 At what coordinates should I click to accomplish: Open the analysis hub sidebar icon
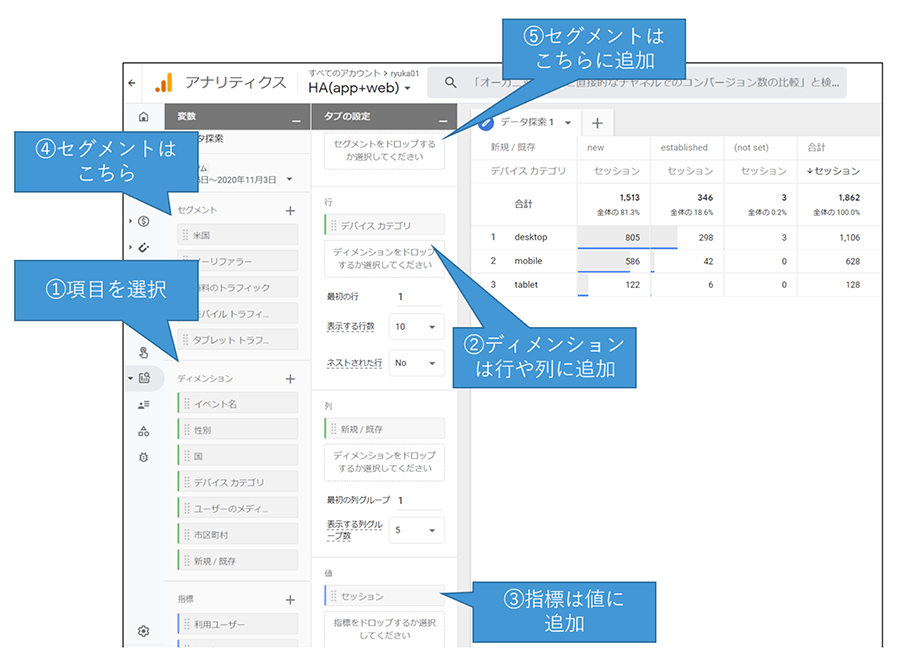(x=144, y=378)
